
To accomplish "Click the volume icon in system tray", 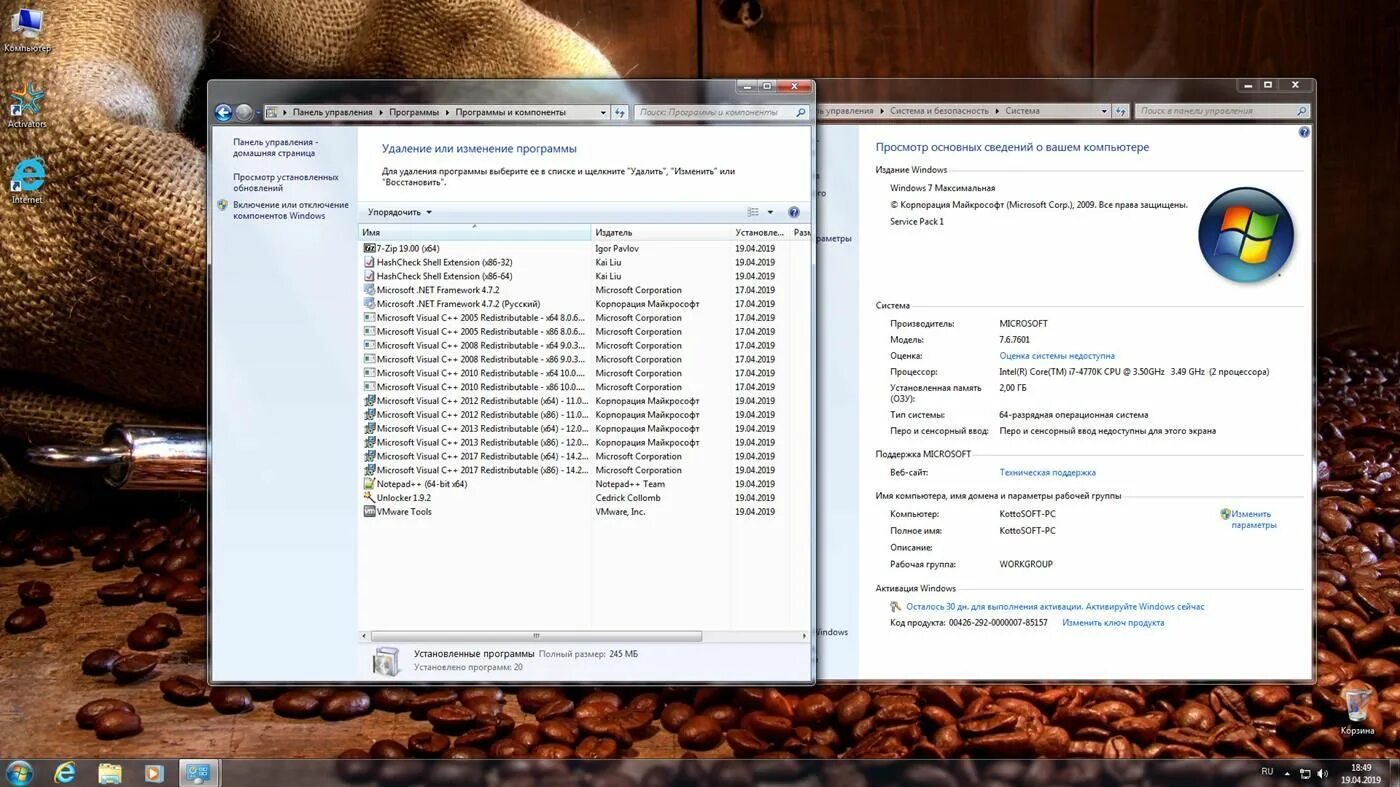I will (x=1325, y=773).
